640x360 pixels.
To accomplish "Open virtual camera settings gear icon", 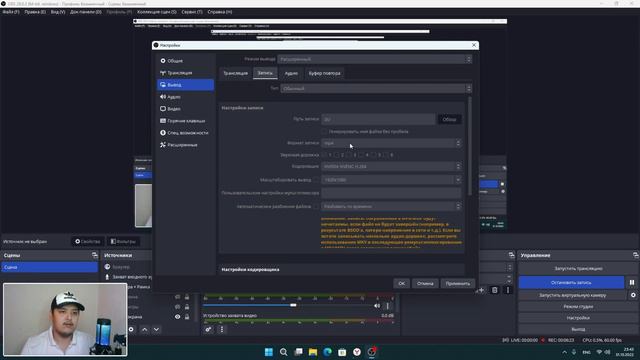I will pos(633,295).
